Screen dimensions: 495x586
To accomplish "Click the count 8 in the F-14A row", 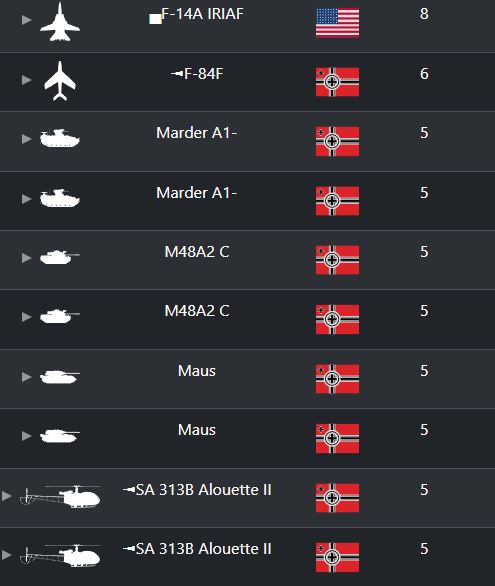I will (x=424, y=14).
